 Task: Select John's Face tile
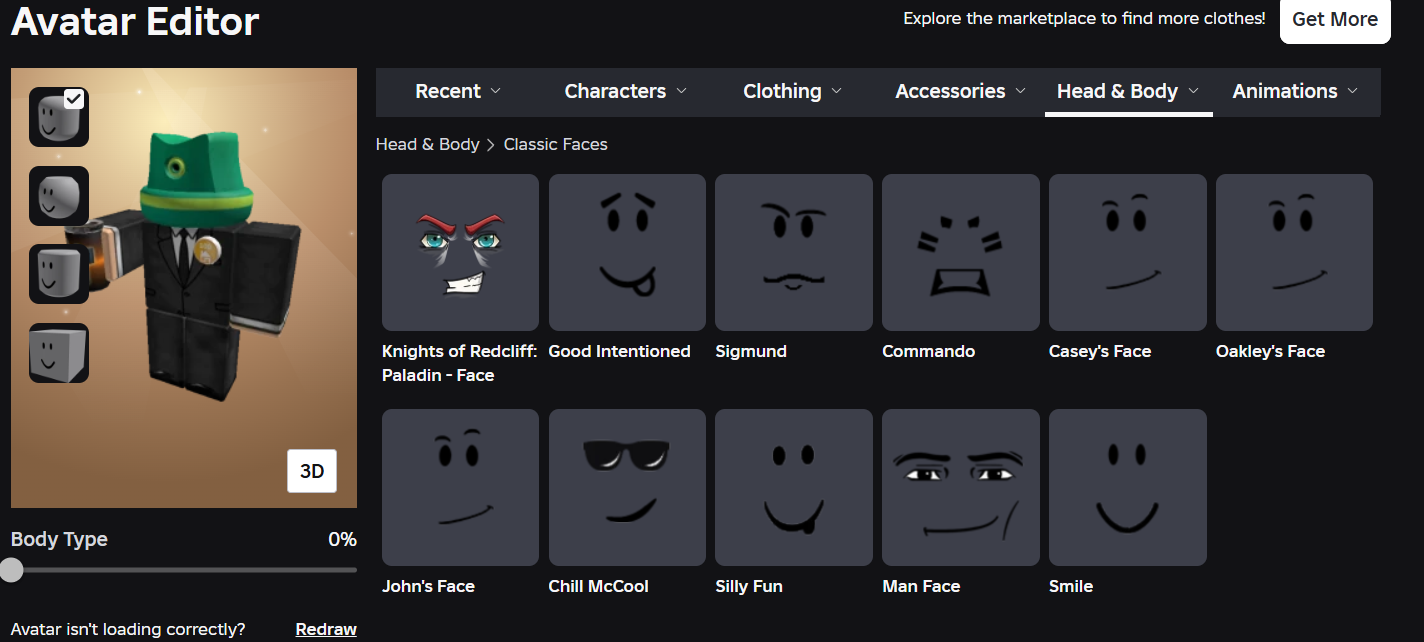(460, 487)
